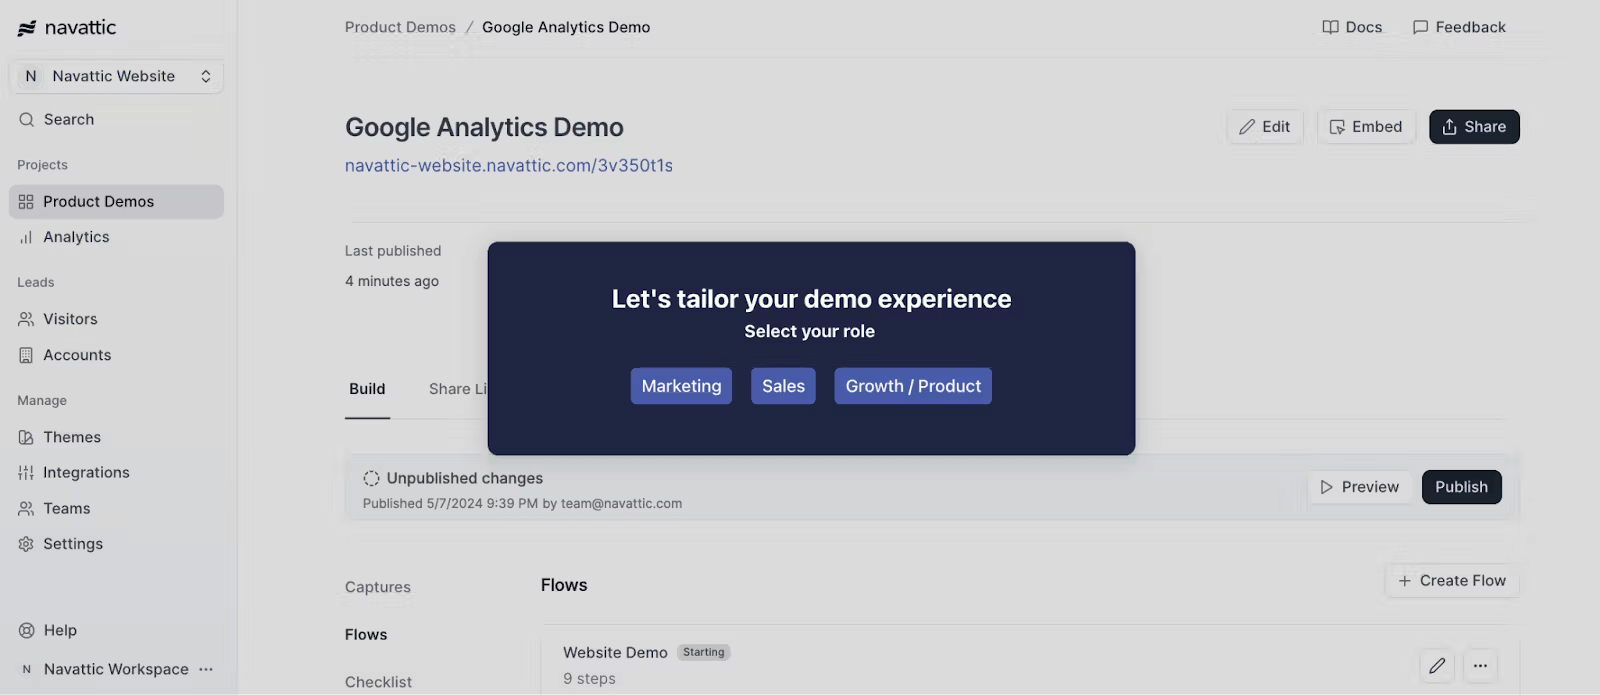Click Product Demos breadcrumb link
Viewport: 1600px width, 695px height.
[400, 27]
